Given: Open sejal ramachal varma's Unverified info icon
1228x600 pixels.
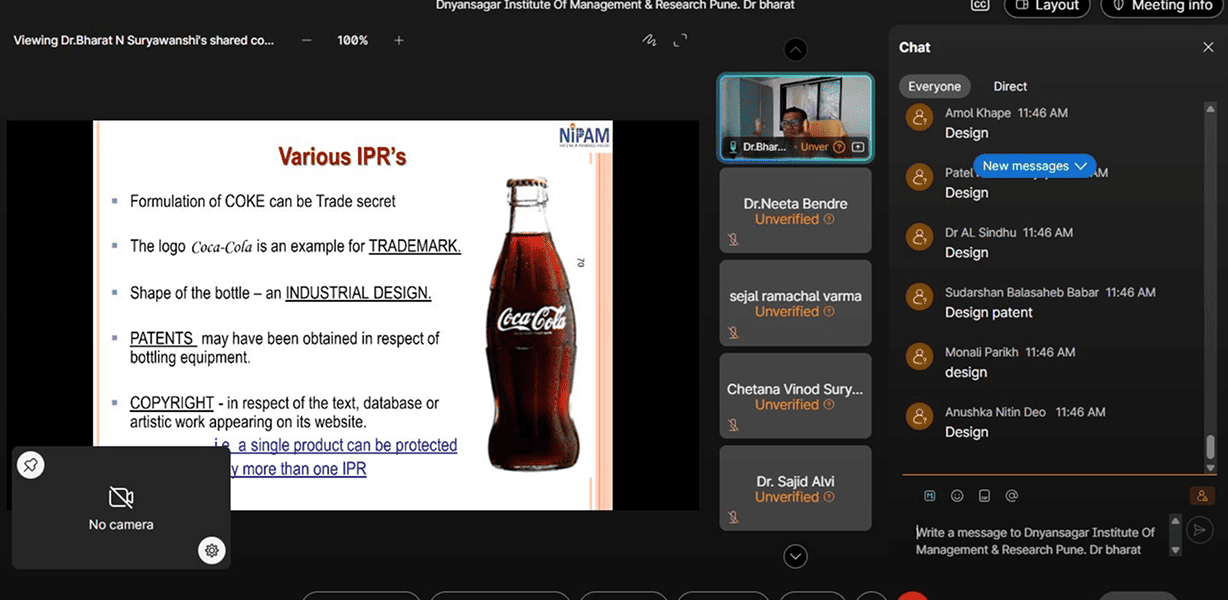Looking at the screenshot, I should point(829,312).
